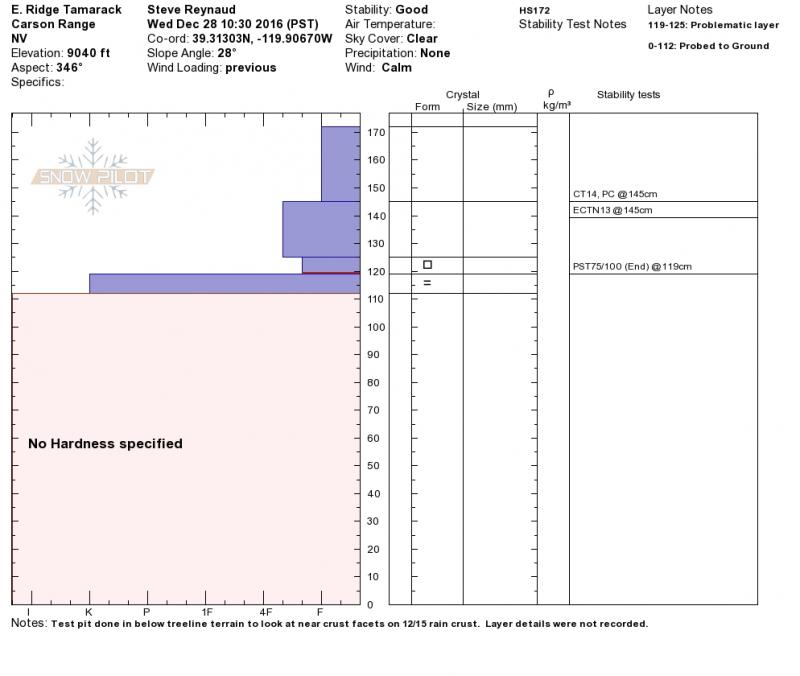Select the square crystal form symbol
The height and width of the screenshot is (676, 800).
pyautogui.click(x=427, y=265)
